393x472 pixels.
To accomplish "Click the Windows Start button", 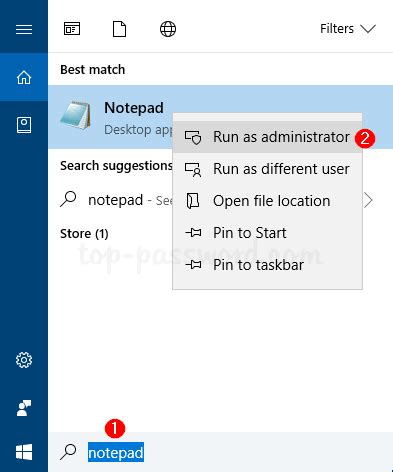I will pos(24,452).
